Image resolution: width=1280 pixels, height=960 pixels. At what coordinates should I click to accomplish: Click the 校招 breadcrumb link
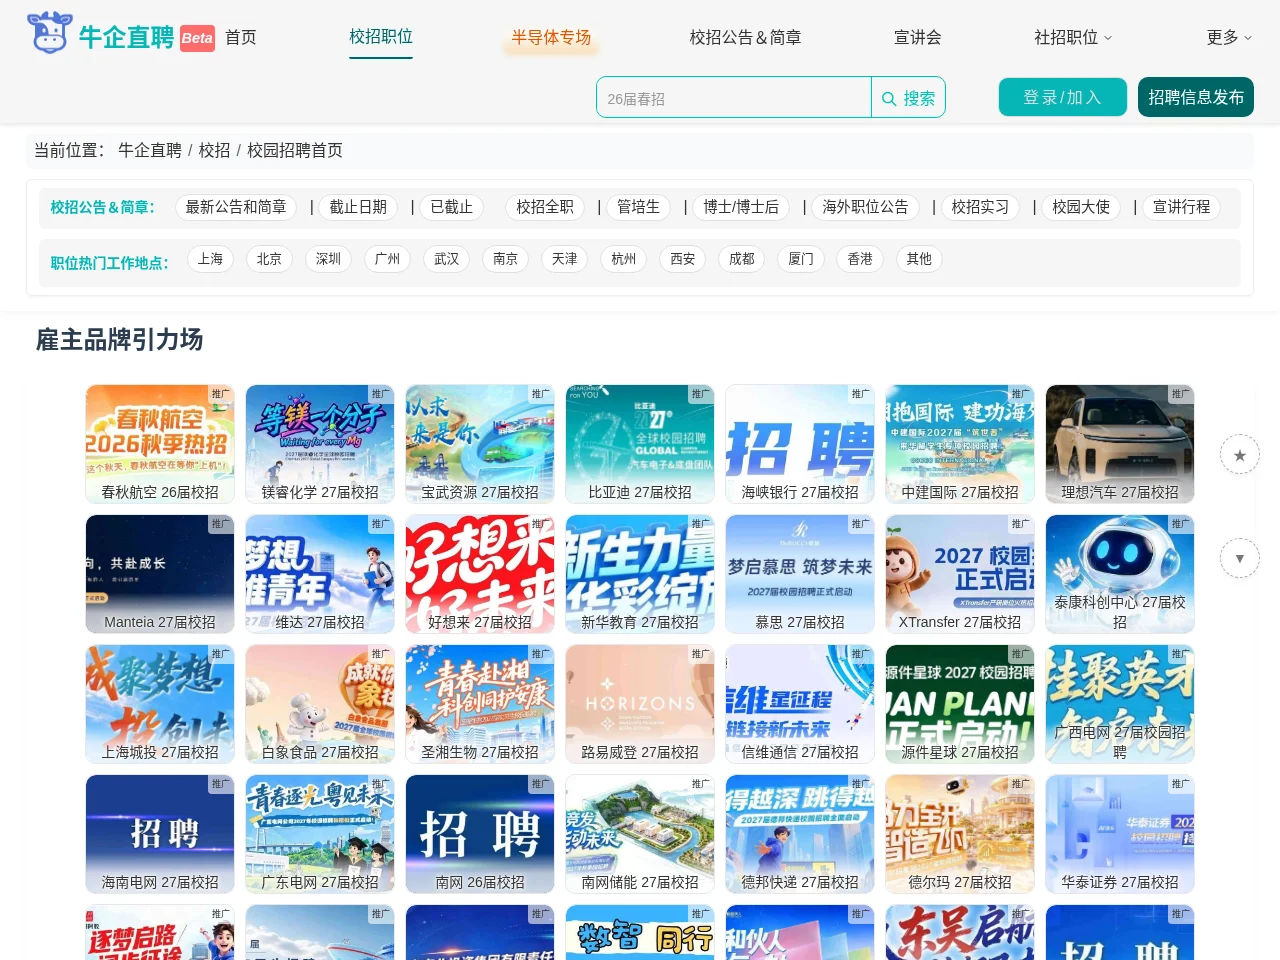pos(214,150)
